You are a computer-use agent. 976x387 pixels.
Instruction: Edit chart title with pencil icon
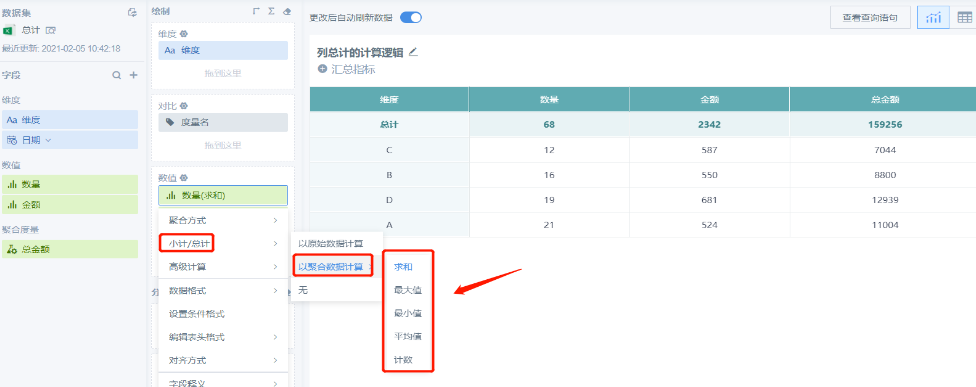413,52
